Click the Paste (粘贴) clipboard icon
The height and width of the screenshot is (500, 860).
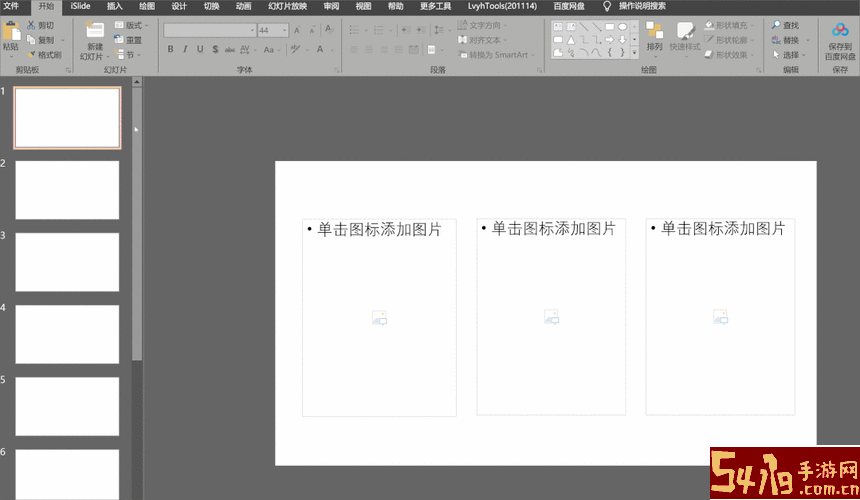pyautogui.click(x=11, y=32)
